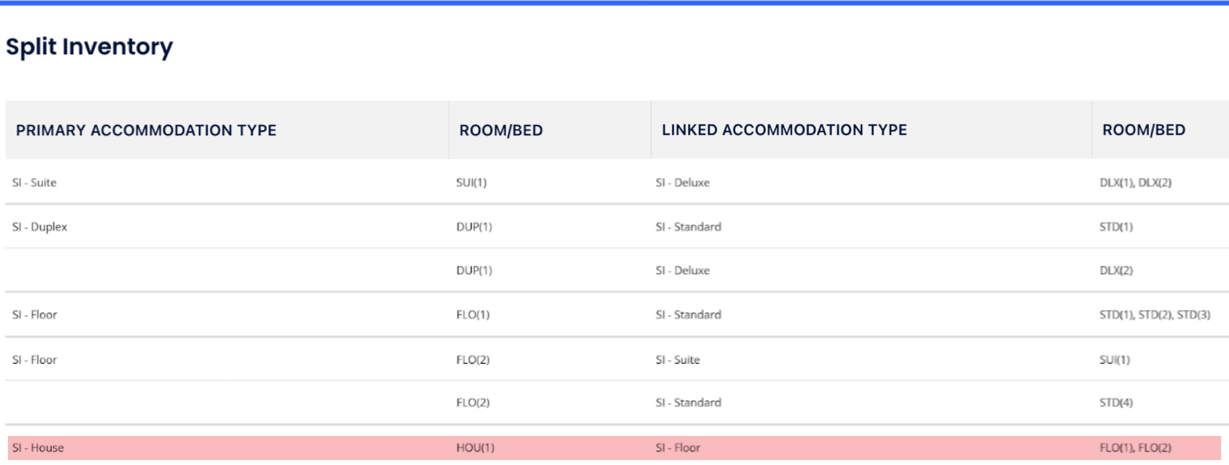Click the Split Inventory heading
1229x465 pixels.
[90, 47]
